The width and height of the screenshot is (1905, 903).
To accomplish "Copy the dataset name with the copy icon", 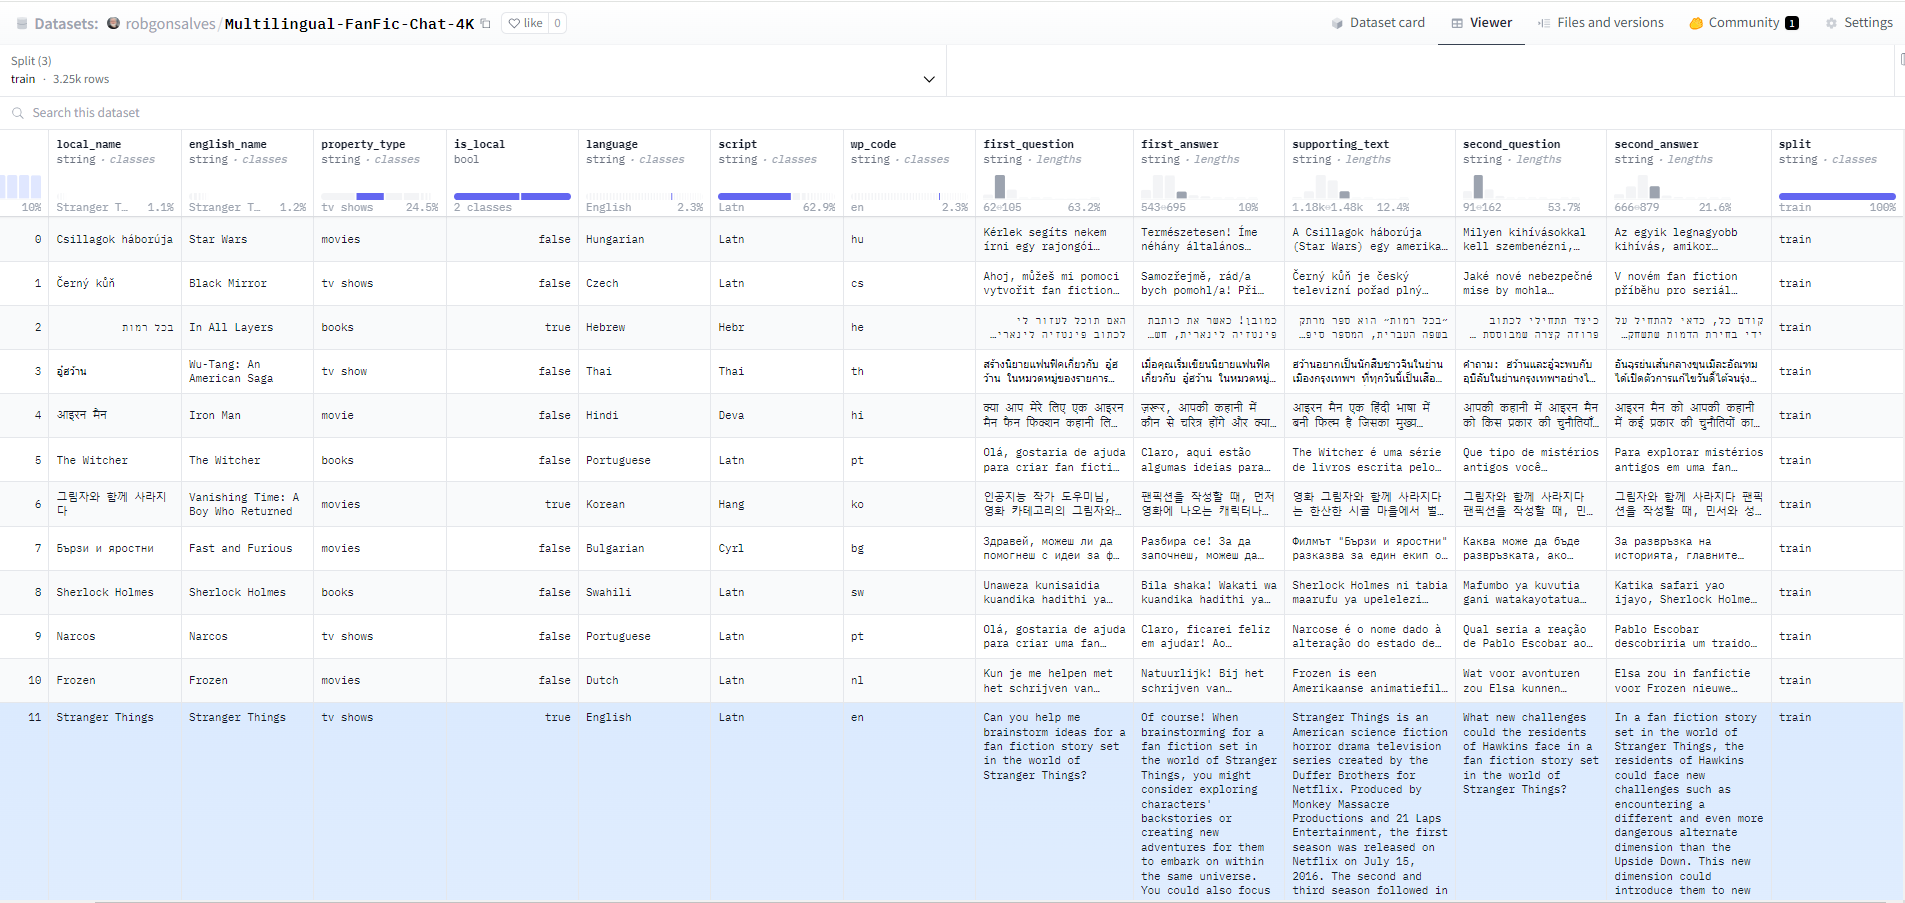I will 486,23.
